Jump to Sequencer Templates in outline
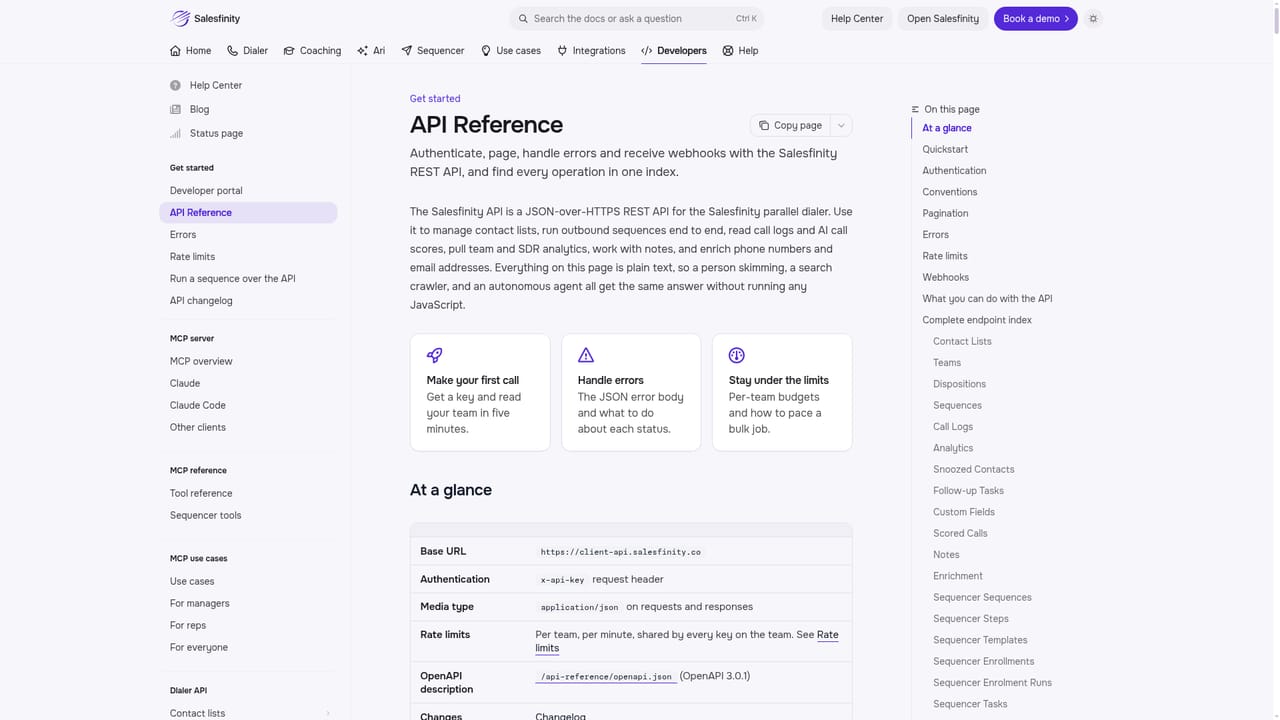The height and width of the screenshot is (720, 1280). click(x=980, y=640)
